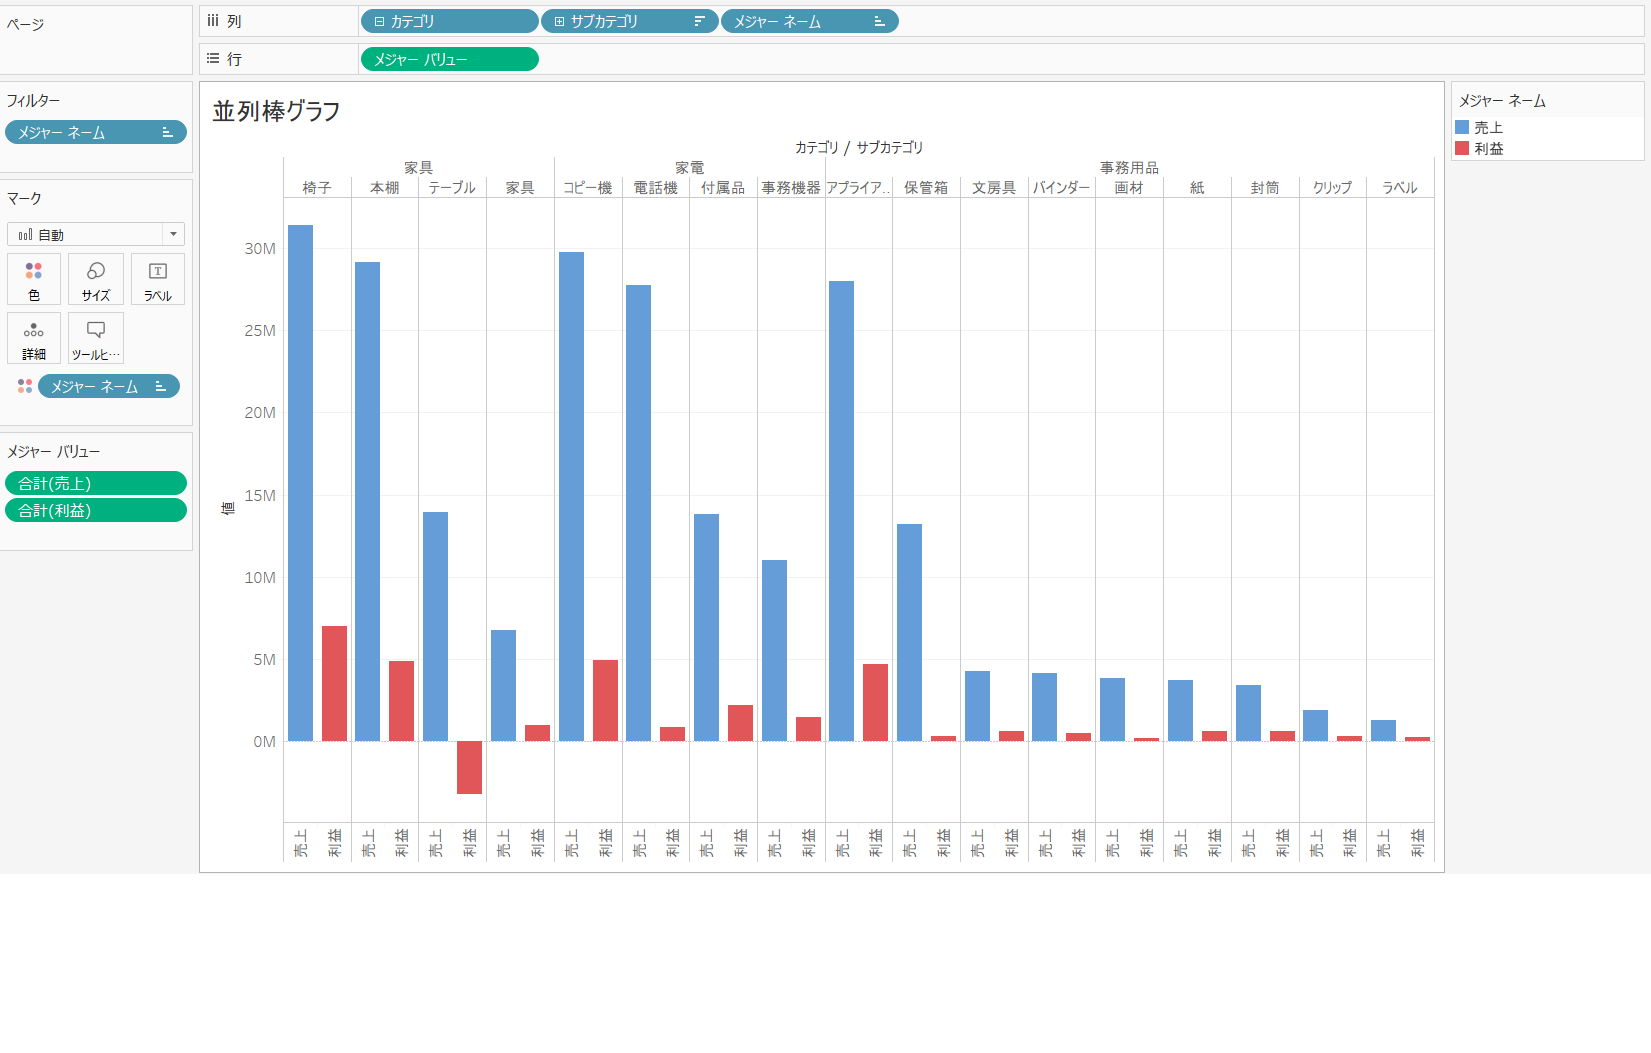
Task: Click the blue コピー機 sales bar
Action: pos(571,496)
